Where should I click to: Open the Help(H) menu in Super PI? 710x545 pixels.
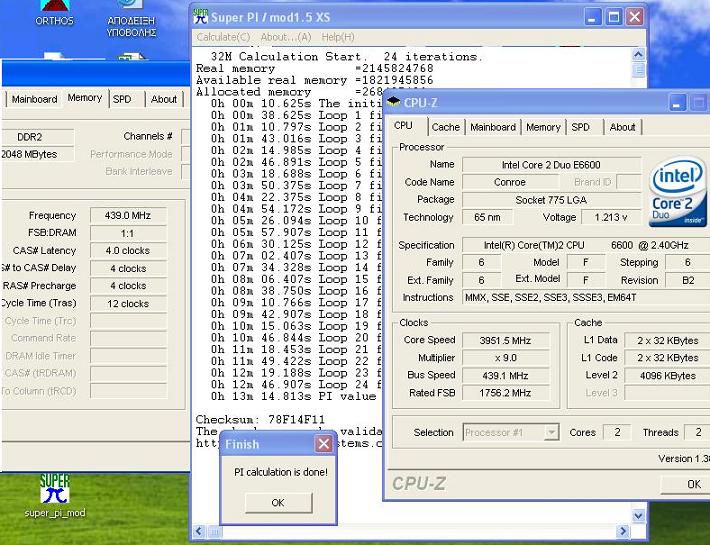(x=338, y=37)
